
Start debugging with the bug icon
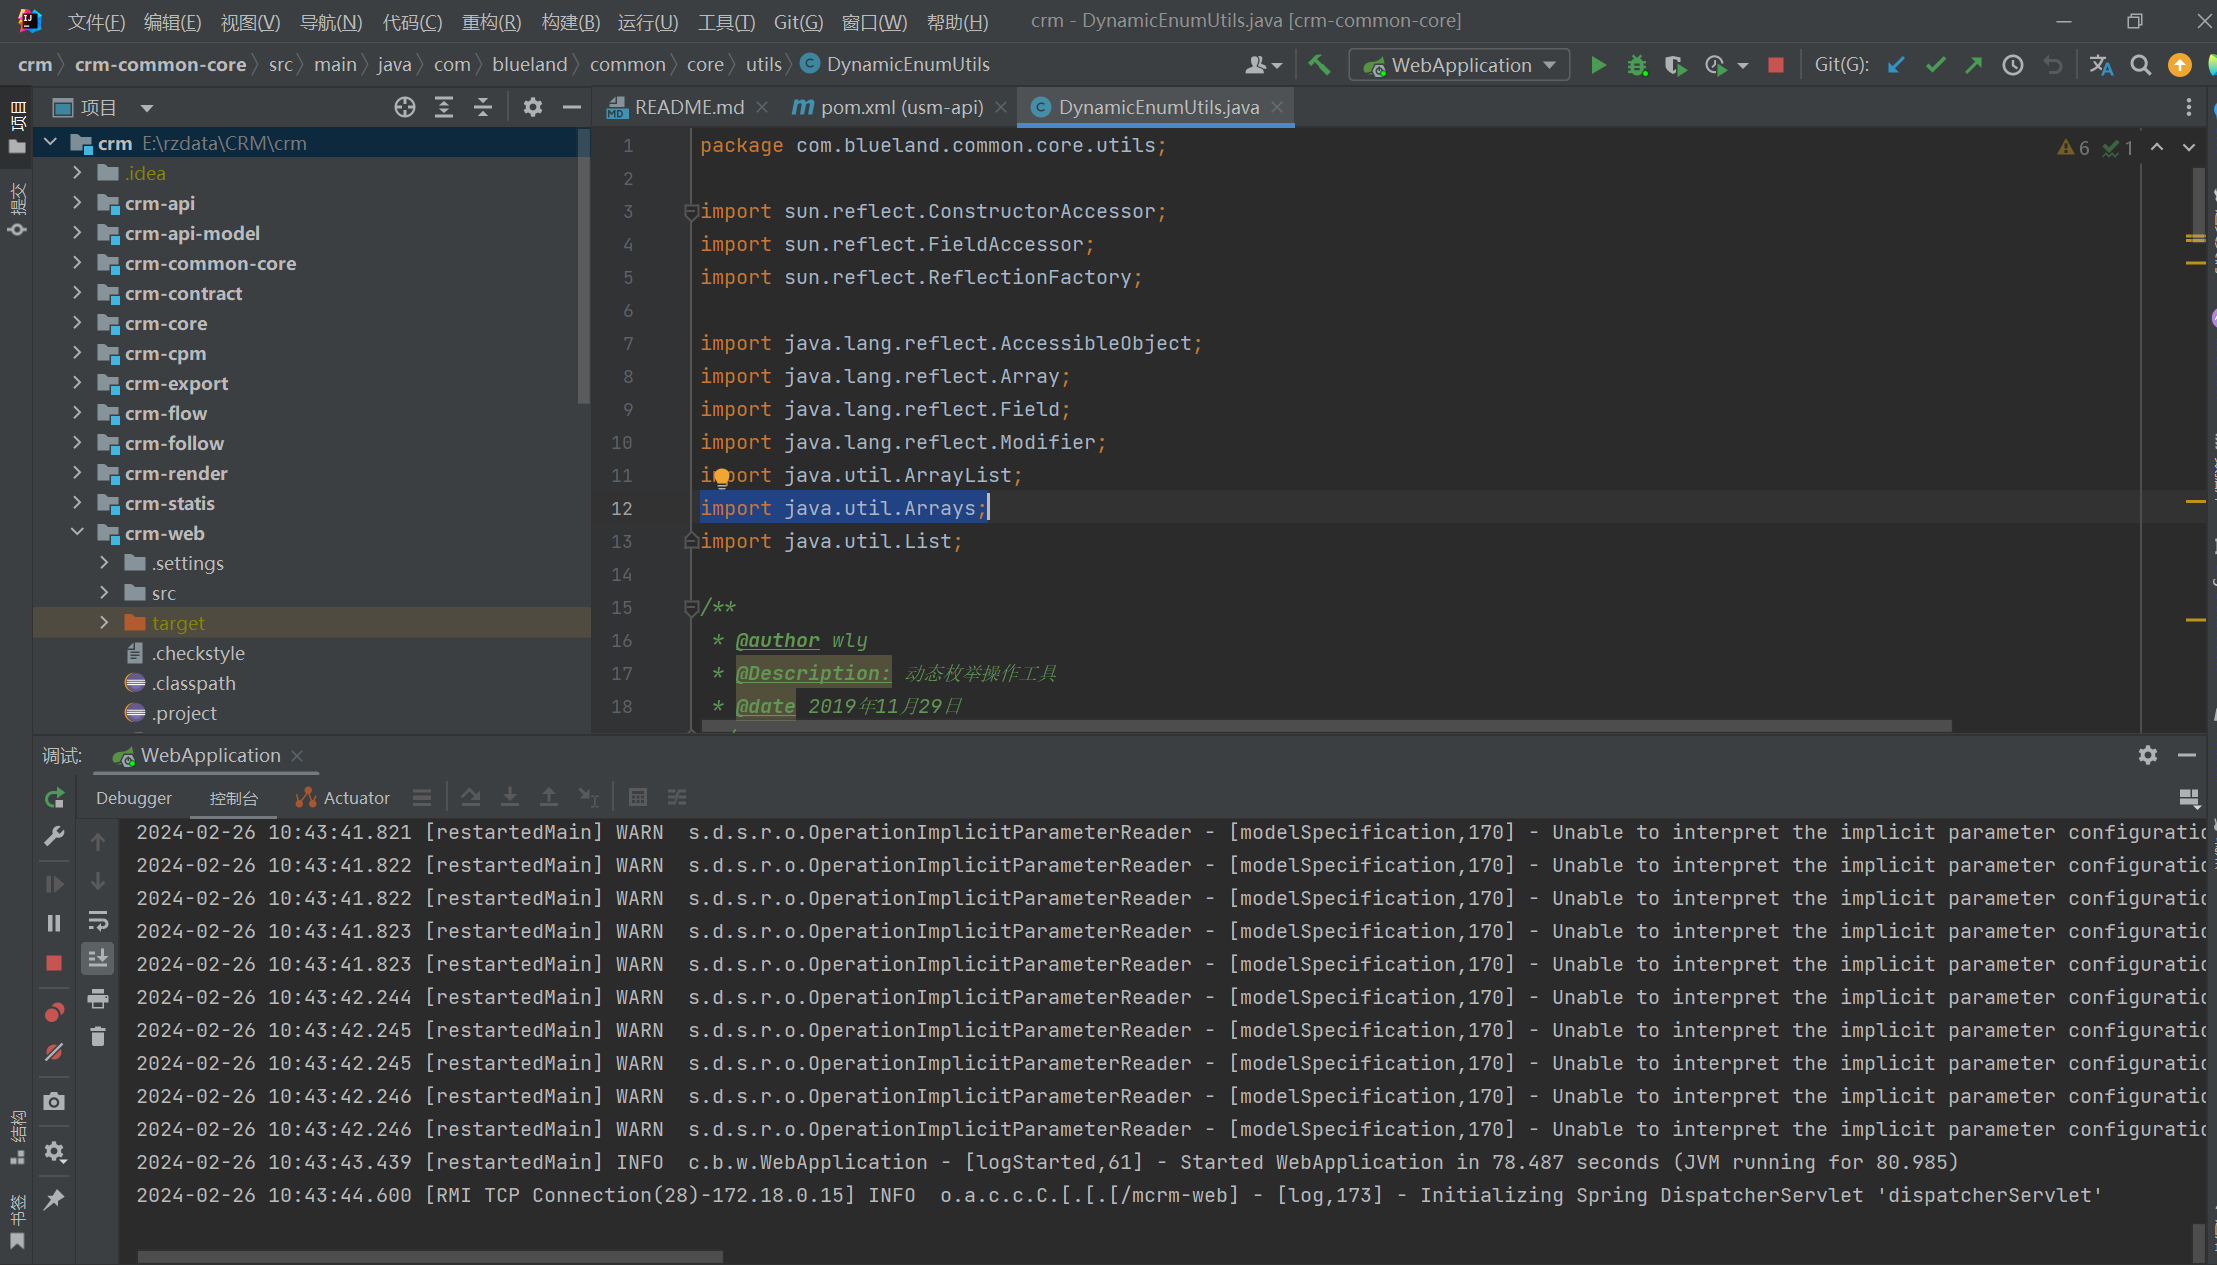[1637, 65]
